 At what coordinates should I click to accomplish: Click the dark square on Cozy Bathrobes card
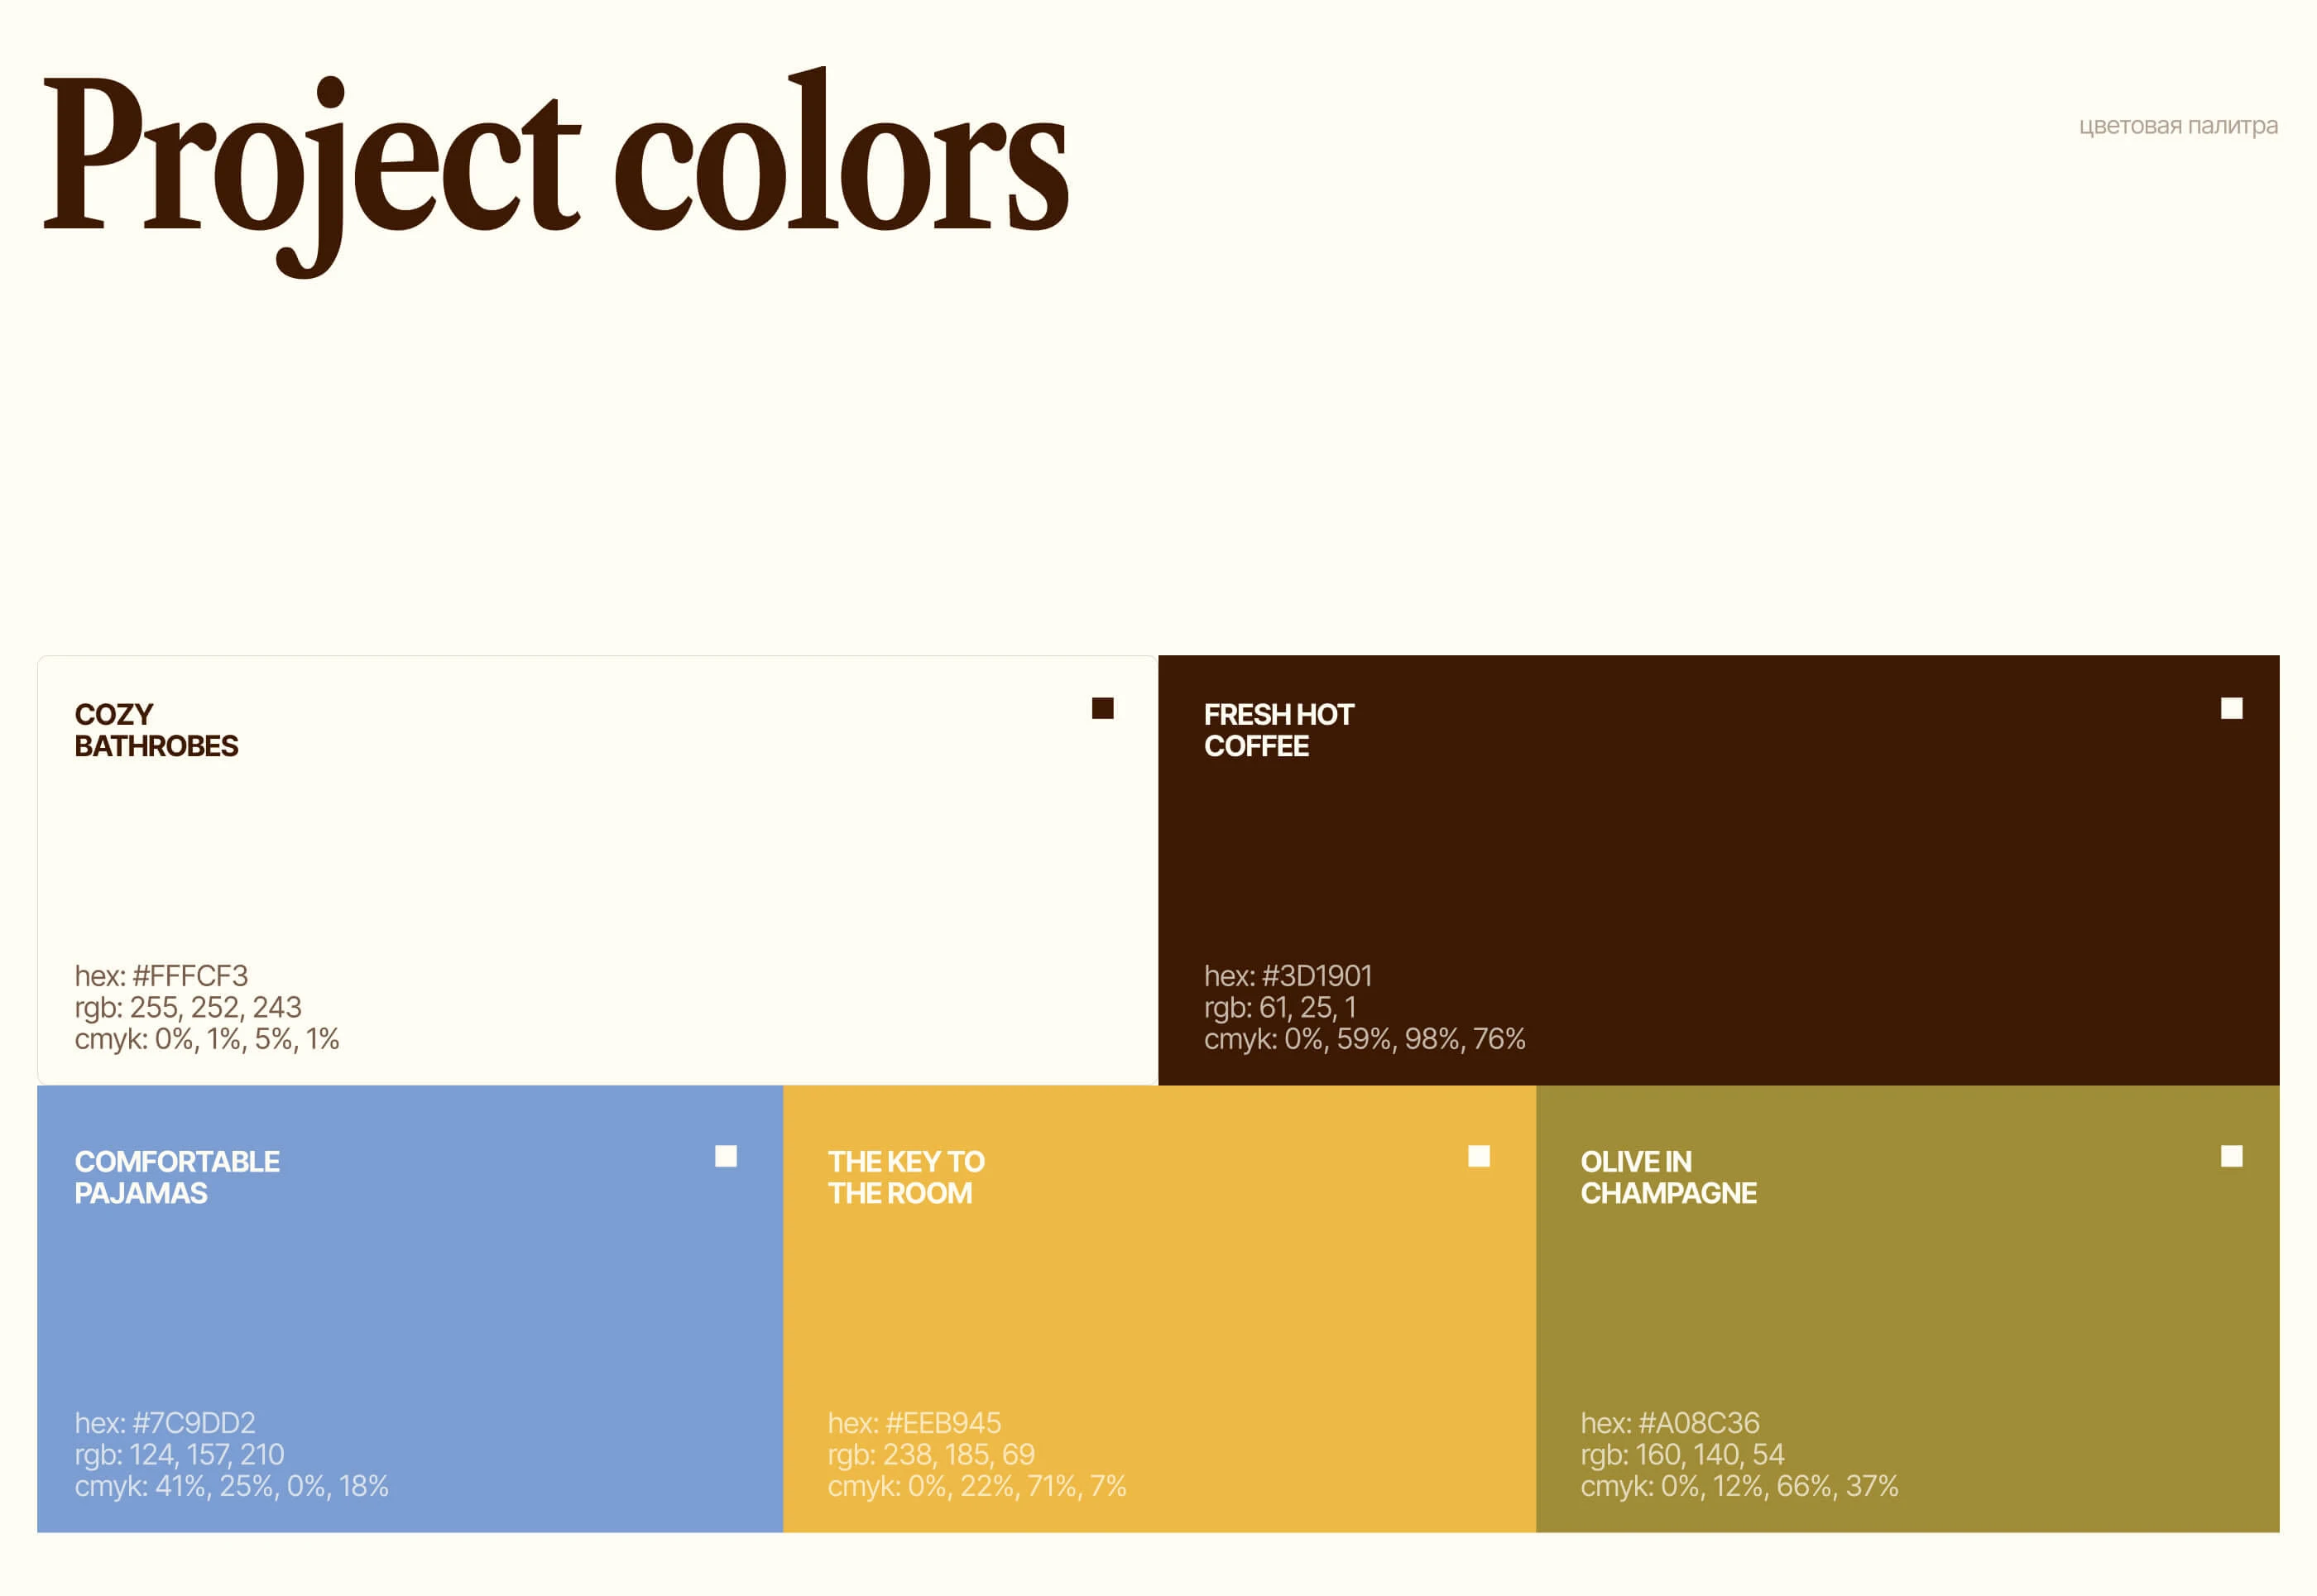1102,708
